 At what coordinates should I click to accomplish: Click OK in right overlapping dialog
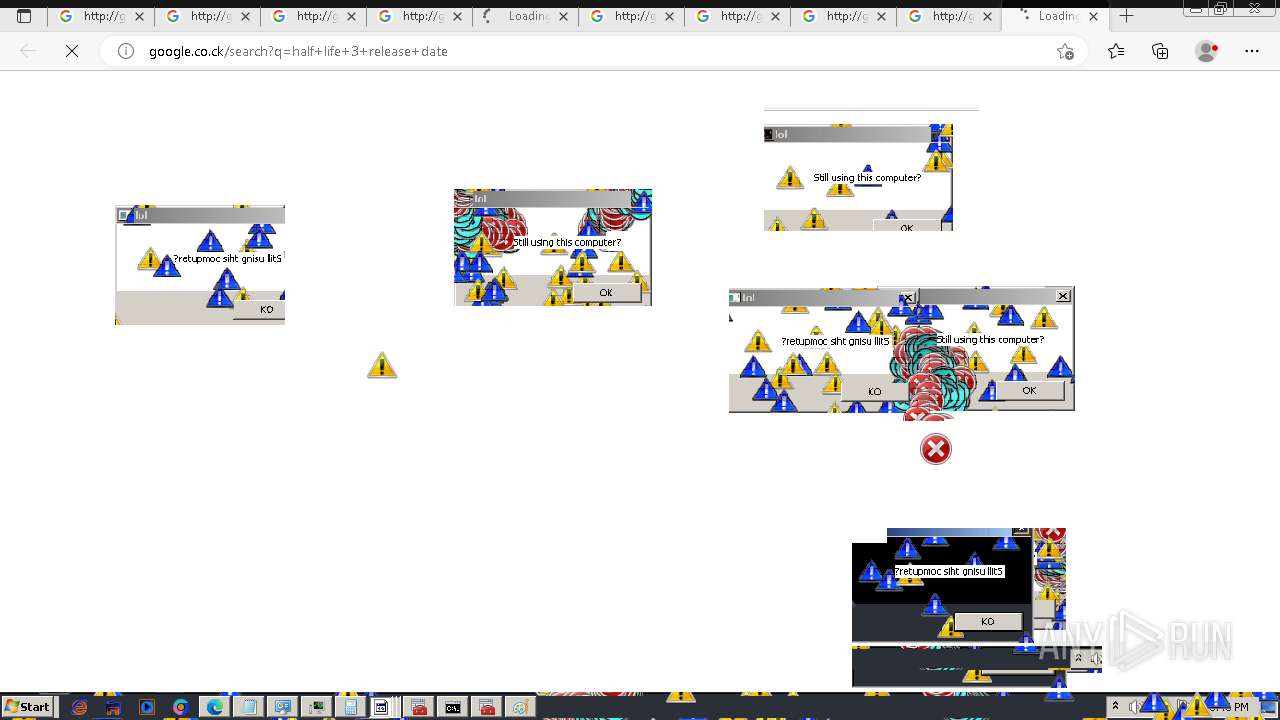tap(1030, 391)
